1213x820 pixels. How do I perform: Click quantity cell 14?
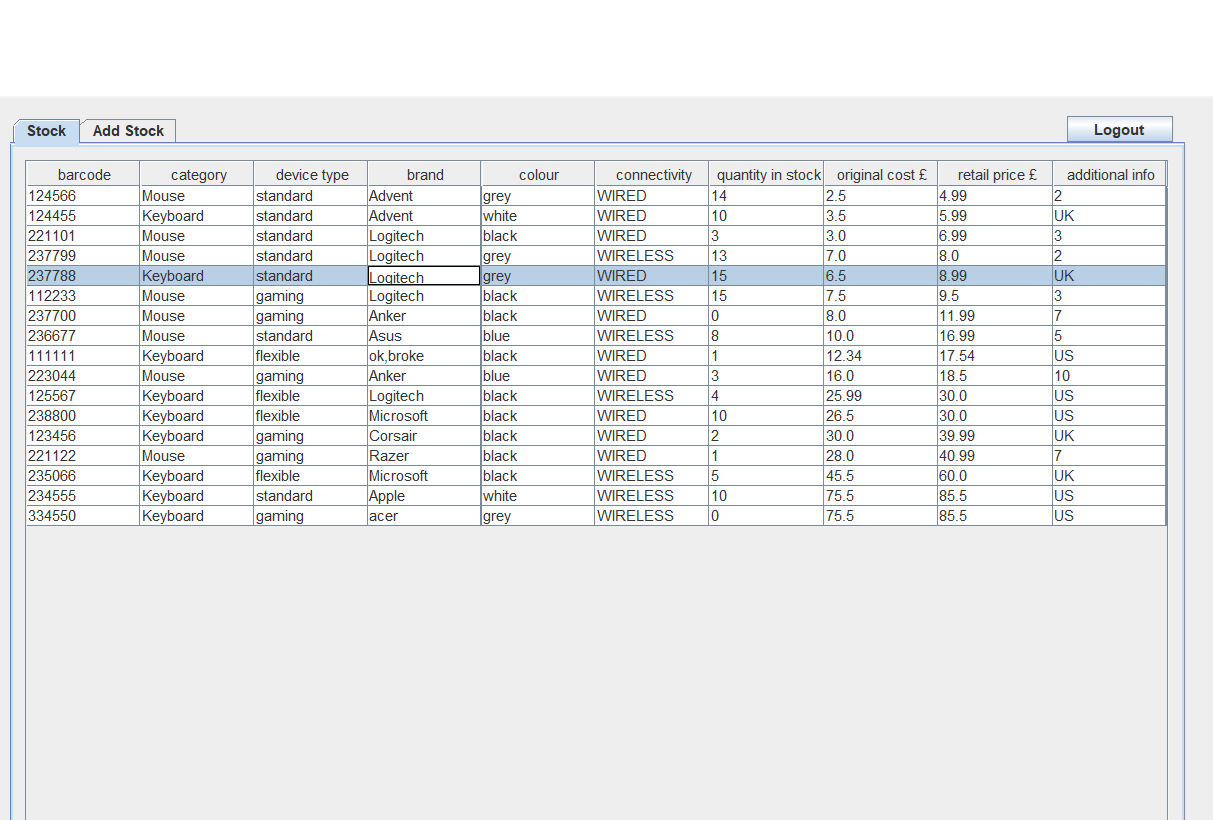pos(766,196)
